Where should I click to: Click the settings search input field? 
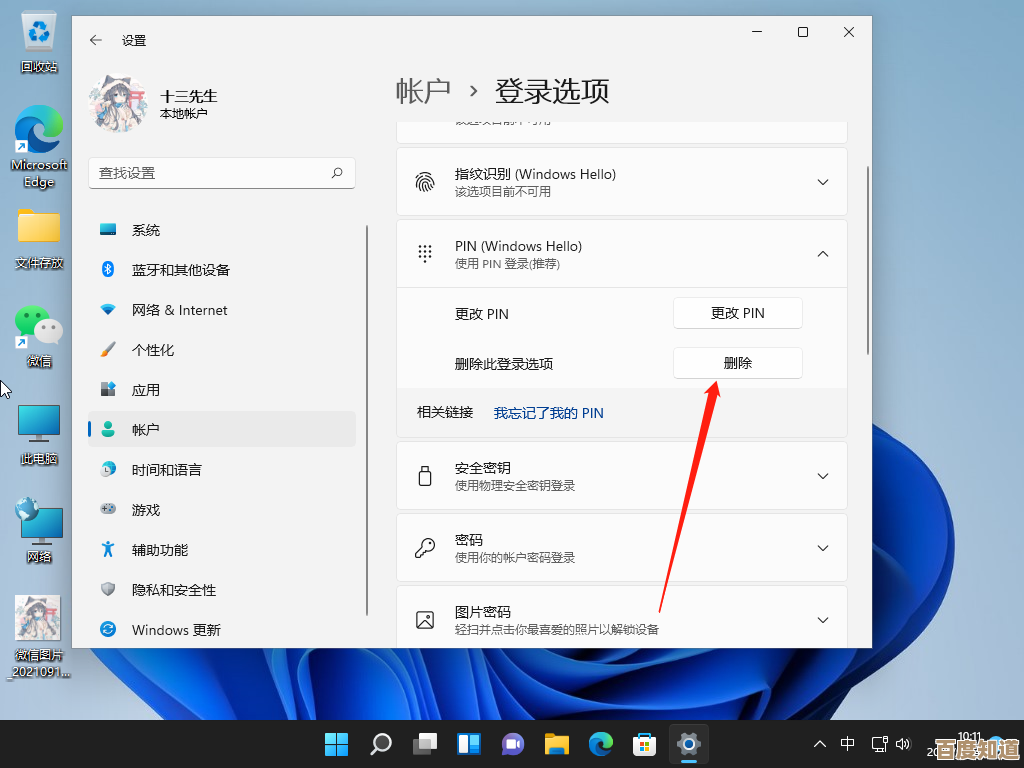(x=210, y=173)
